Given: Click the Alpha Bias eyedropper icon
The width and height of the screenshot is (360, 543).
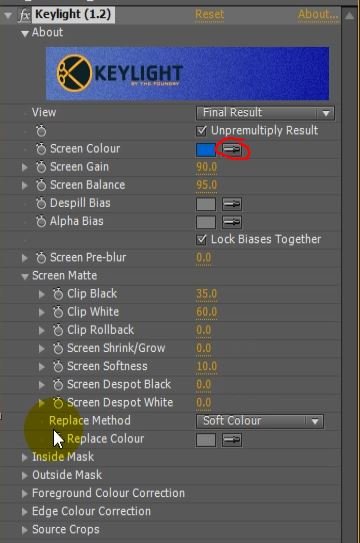Looking at the screenshot, I should (232, 222).
